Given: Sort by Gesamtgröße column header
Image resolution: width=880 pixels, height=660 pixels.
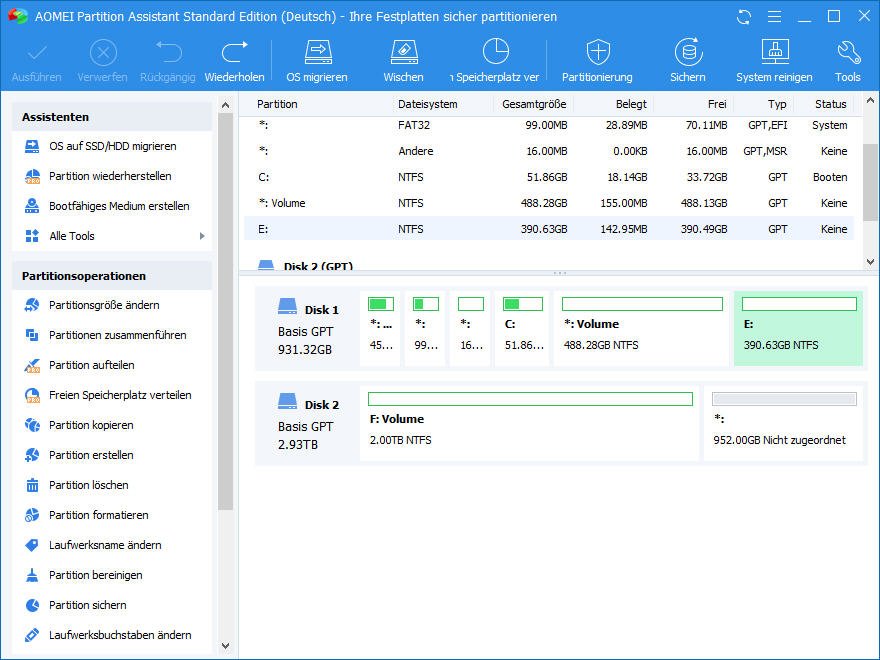Looking at the screenshot, I should pyautogui.click(x=534, y=104).
